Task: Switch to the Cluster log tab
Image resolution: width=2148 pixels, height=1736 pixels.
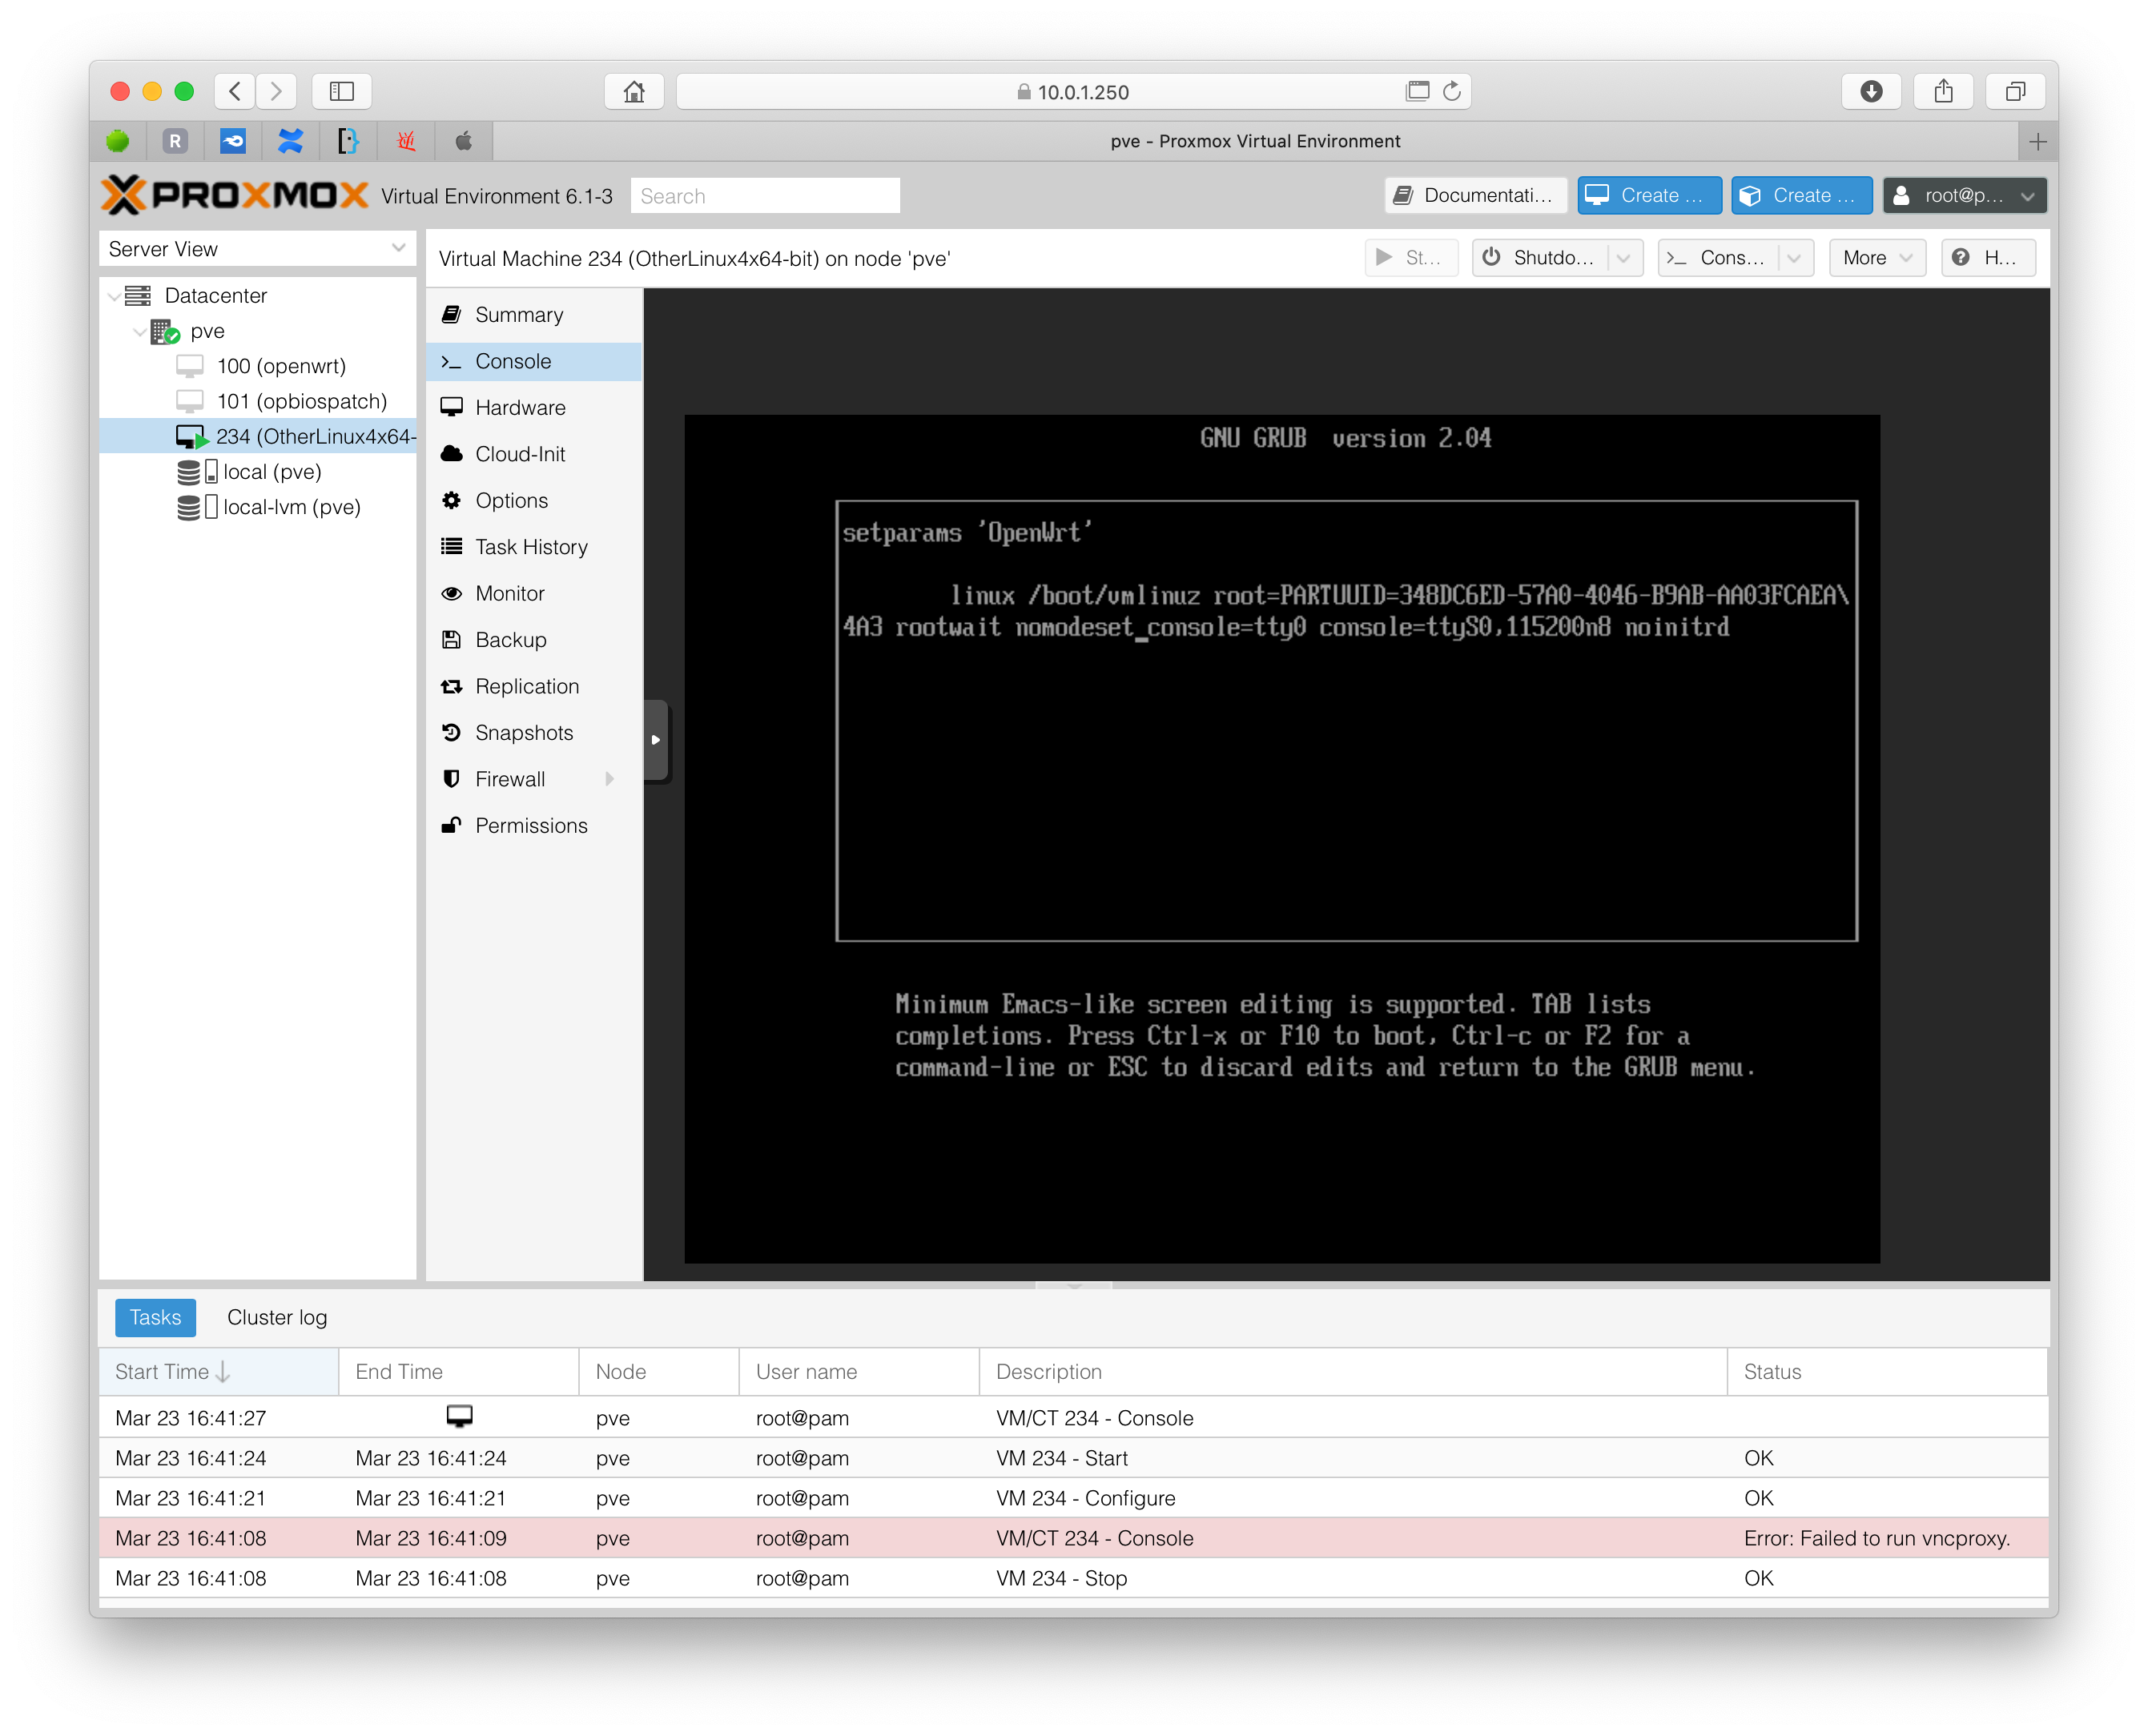Action: click(277, 1317)
